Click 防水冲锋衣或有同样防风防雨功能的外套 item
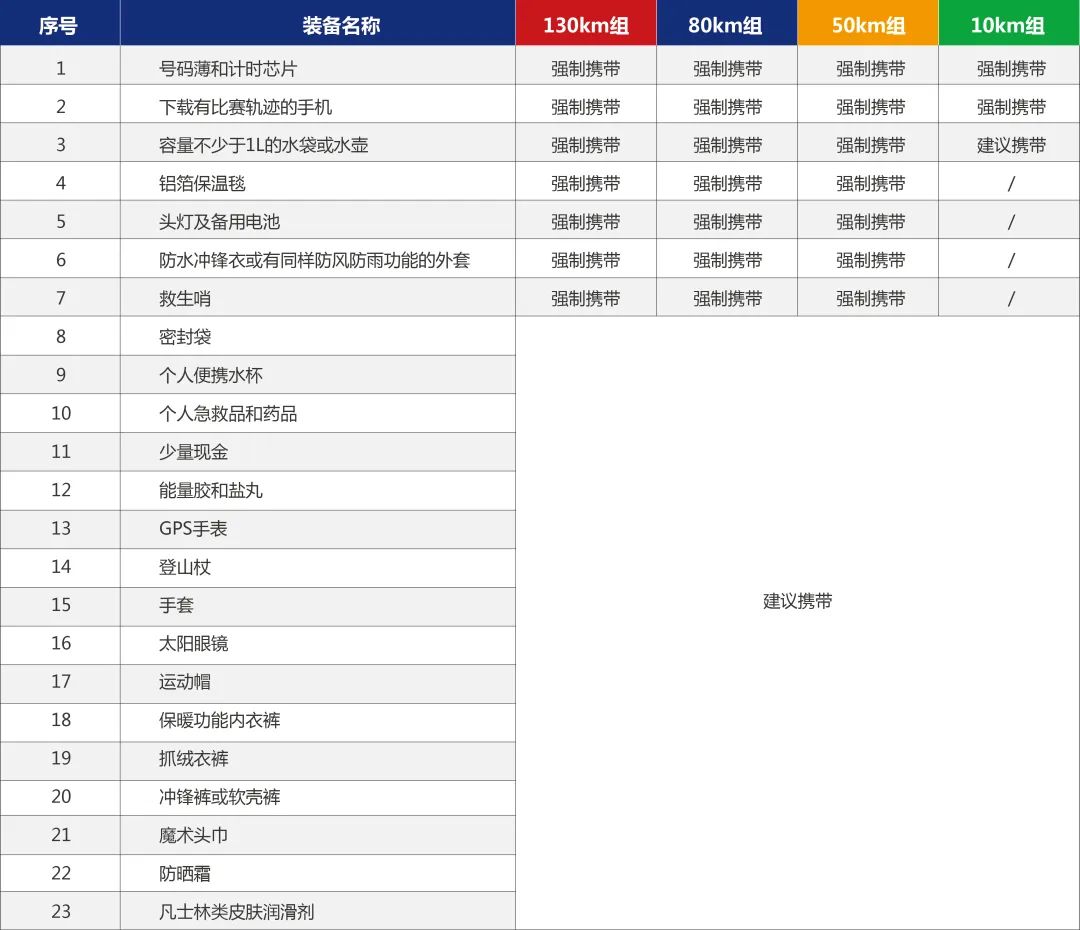The height and width of the screenshot is (930, 1080). (314, 260)
